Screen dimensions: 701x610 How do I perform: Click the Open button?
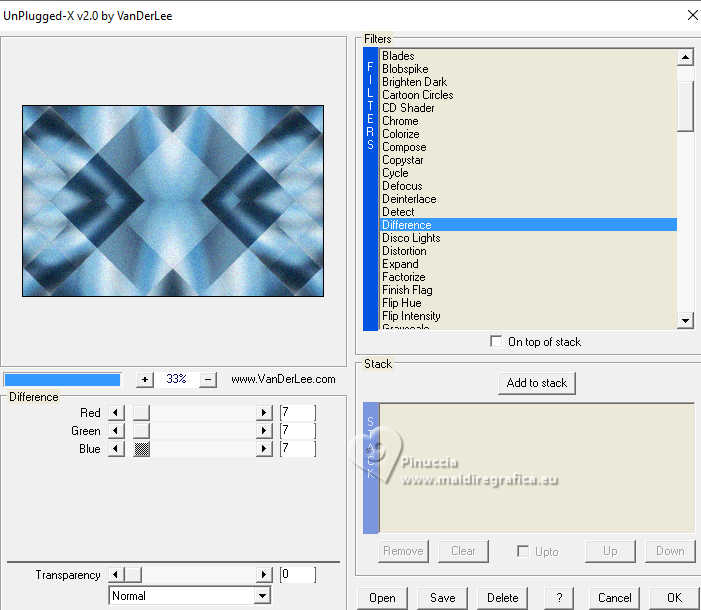tap(382, 598)
